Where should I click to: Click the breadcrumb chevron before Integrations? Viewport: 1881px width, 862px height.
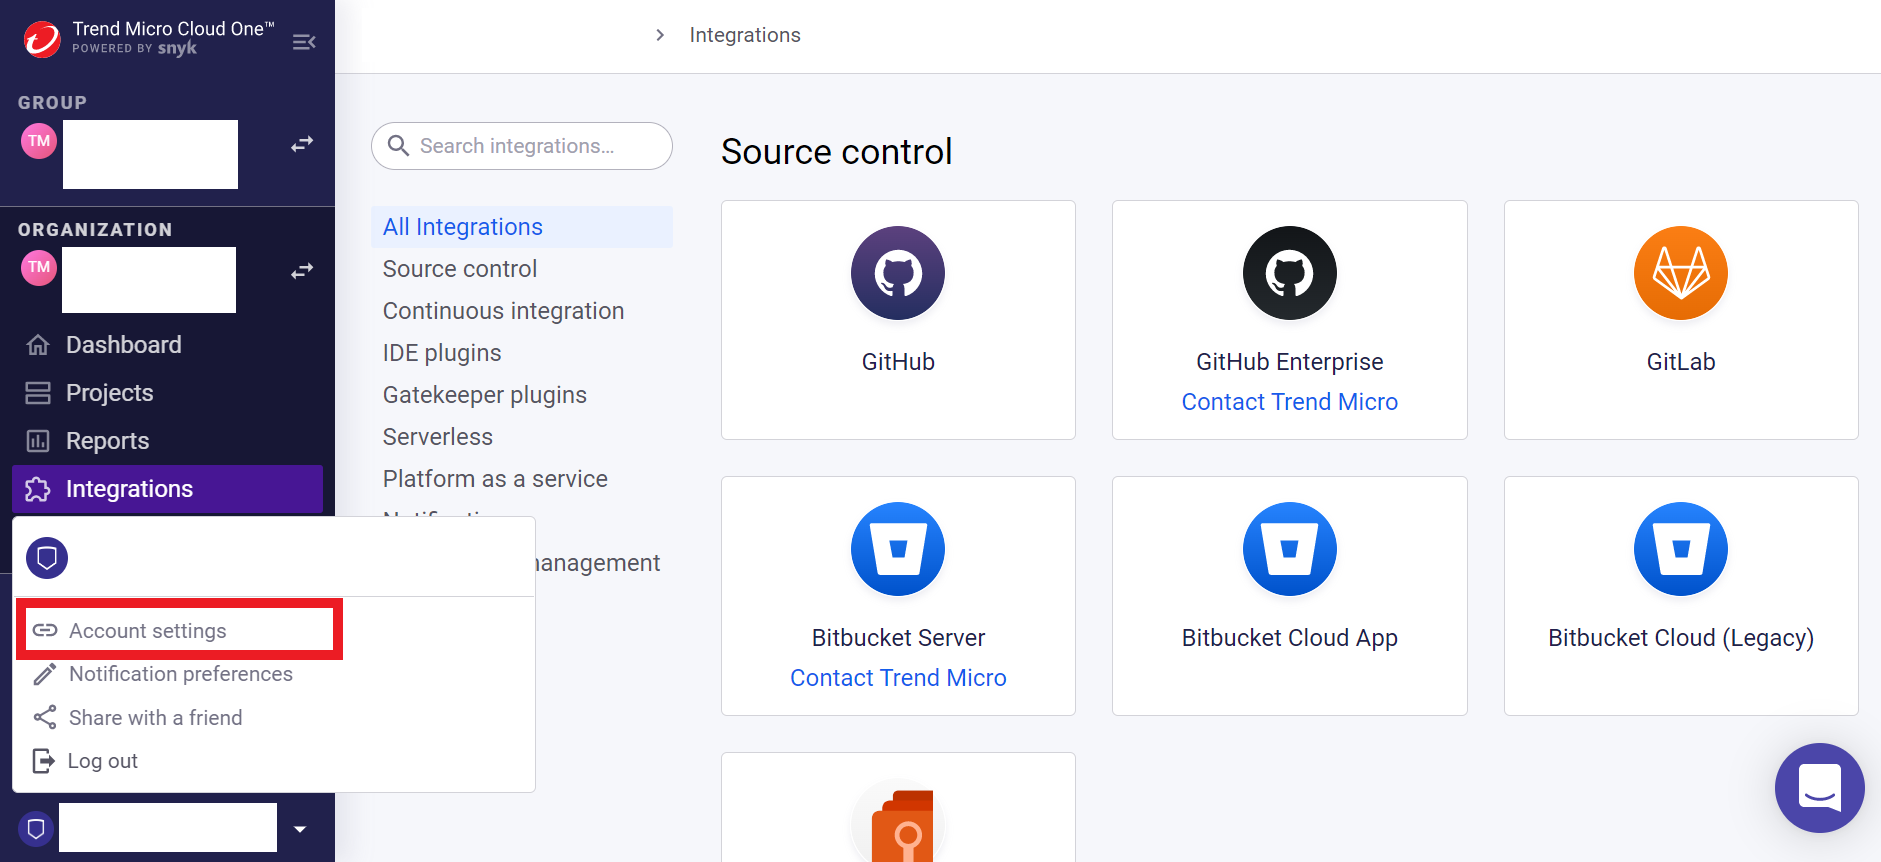[660, 35]
